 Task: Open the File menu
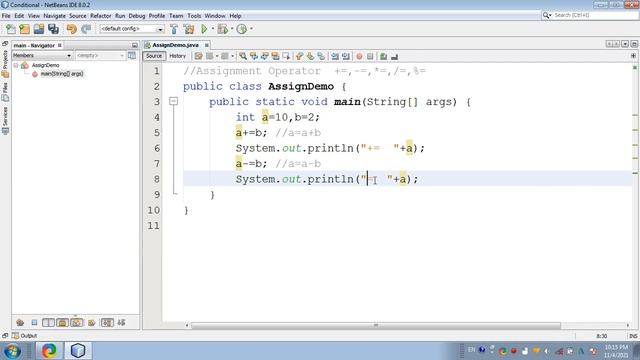click(6, 16)
